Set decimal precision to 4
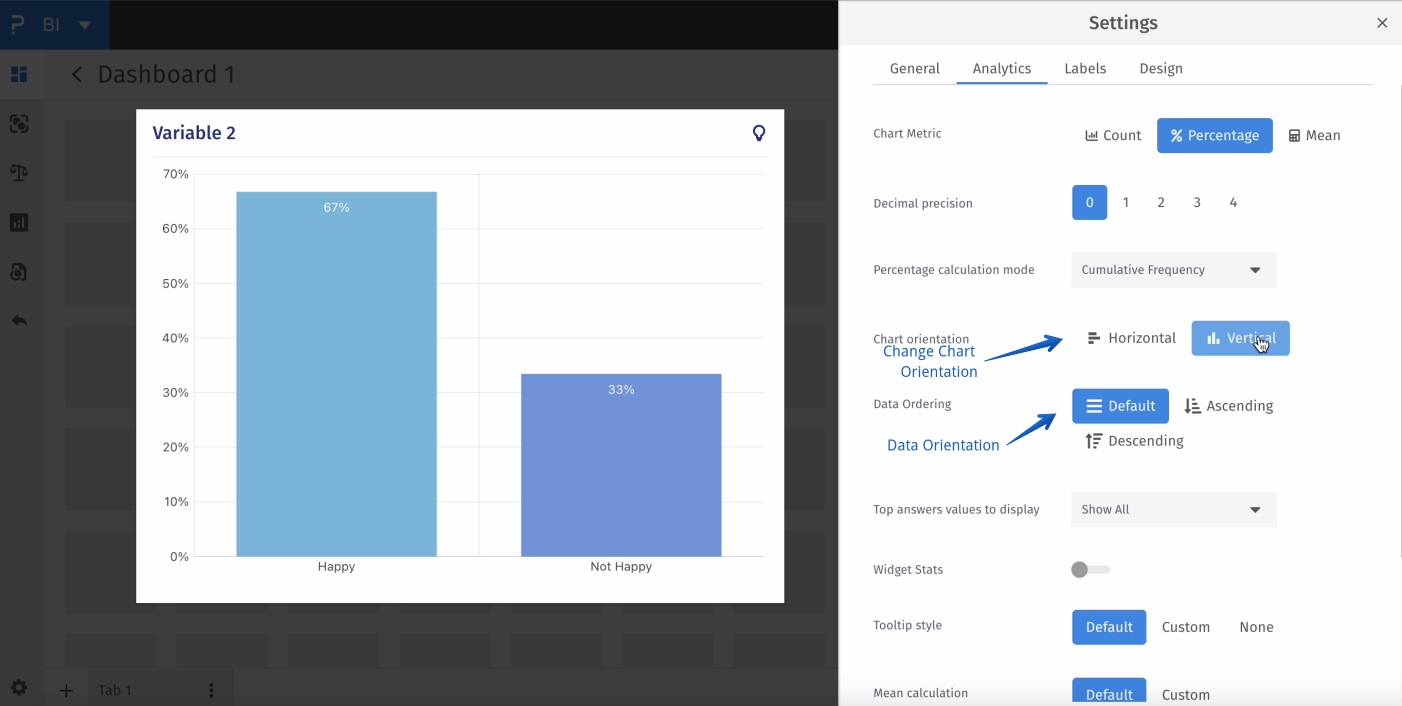Viewport: 1402px width, 706px height. point(1233,202)
